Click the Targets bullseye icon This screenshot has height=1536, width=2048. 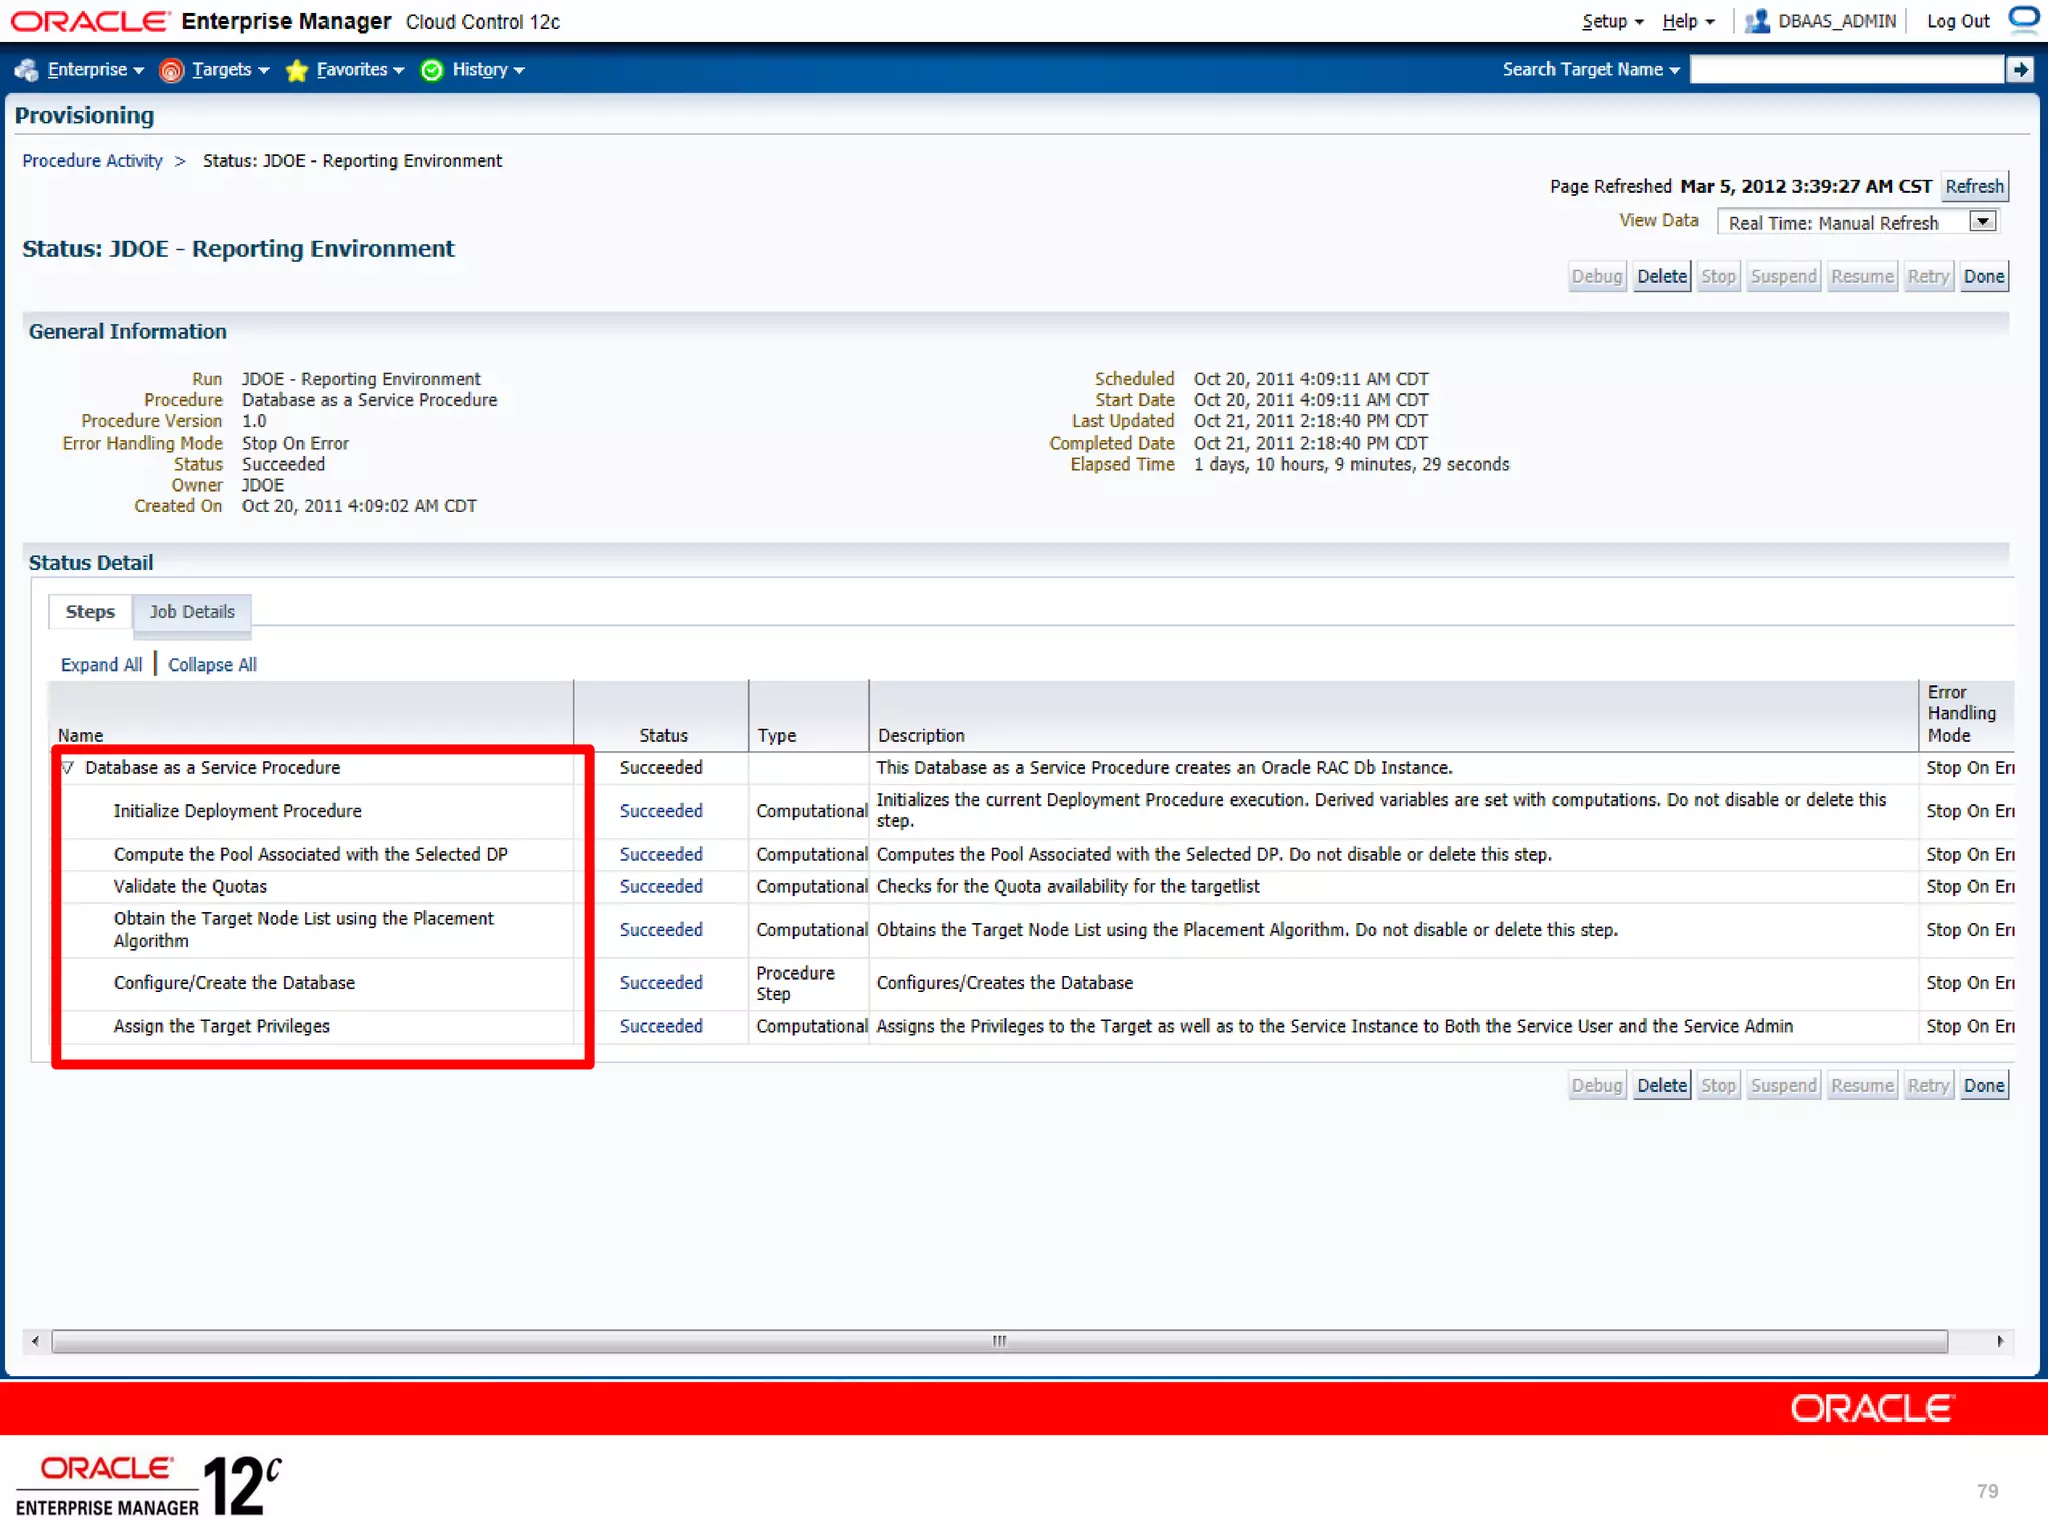pyautogui.click(x=172, y=70)
